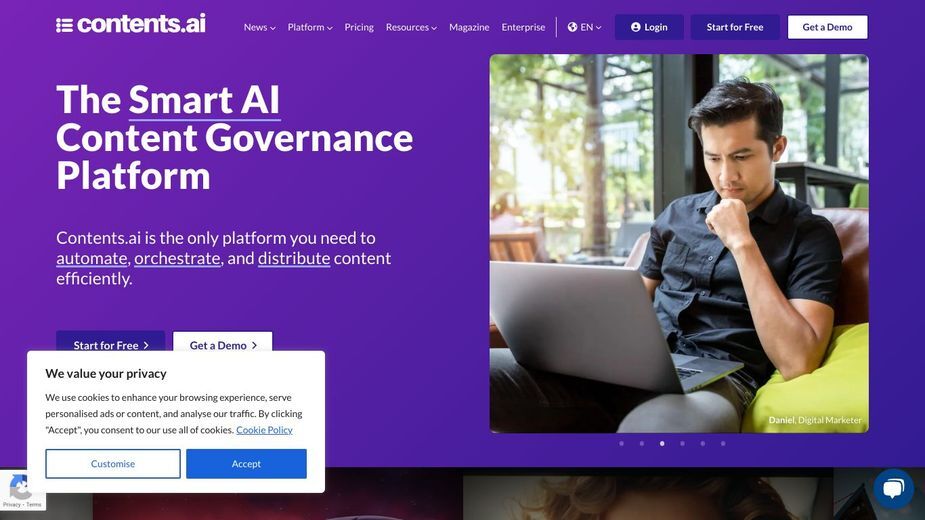Image resolution: width=925 pixels, height=520 pixels.
Task: Open the Pricing page
Action: pos(359,27)
